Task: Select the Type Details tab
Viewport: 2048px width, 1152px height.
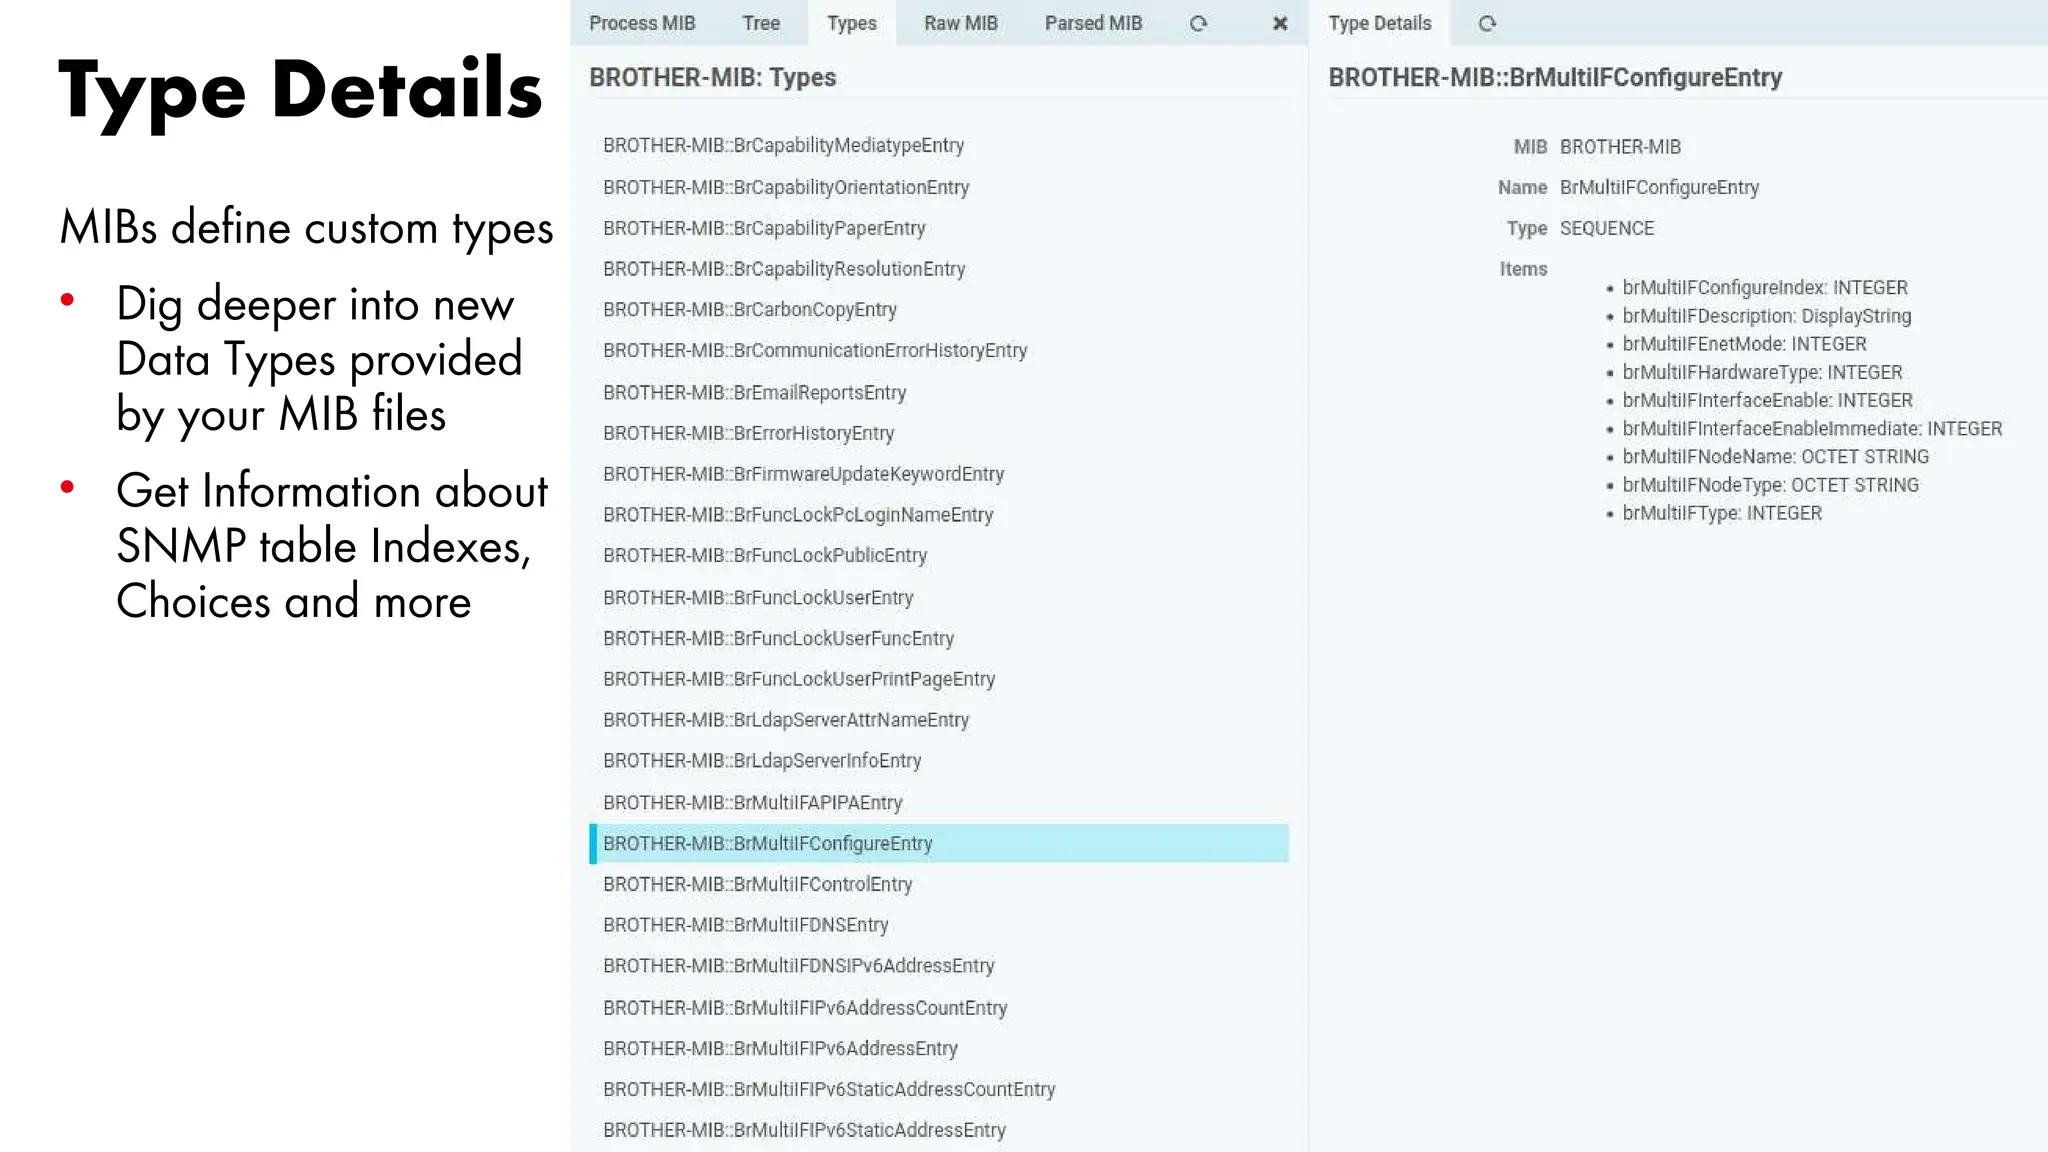Action: [1380, 23]
